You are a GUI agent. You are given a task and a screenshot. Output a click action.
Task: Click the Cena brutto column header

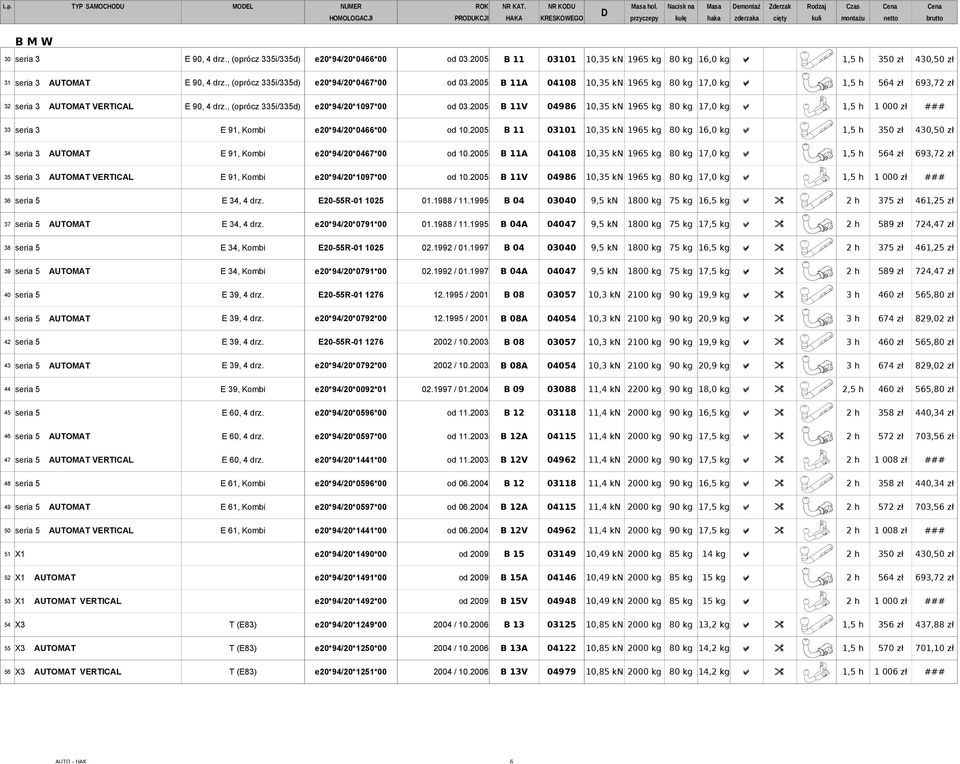point(934,12)
